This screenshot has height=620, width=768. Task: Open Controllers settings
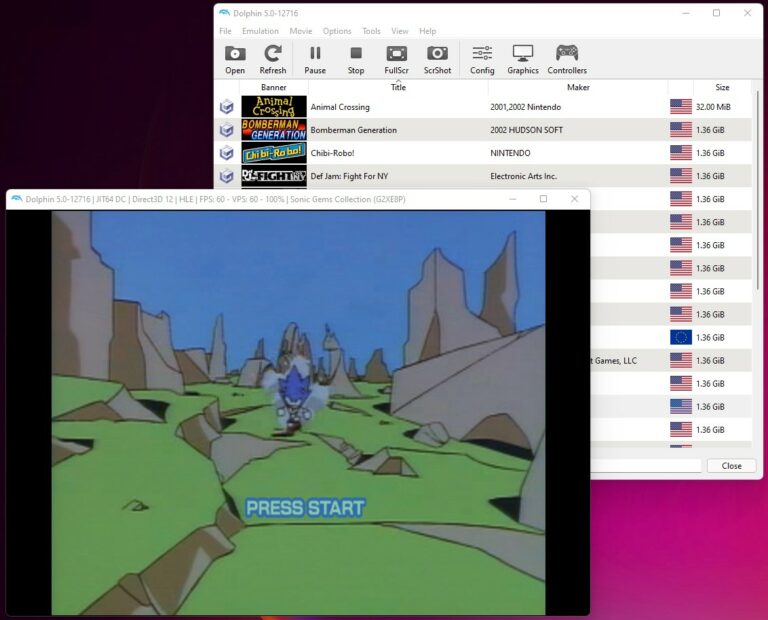(567, 59)
